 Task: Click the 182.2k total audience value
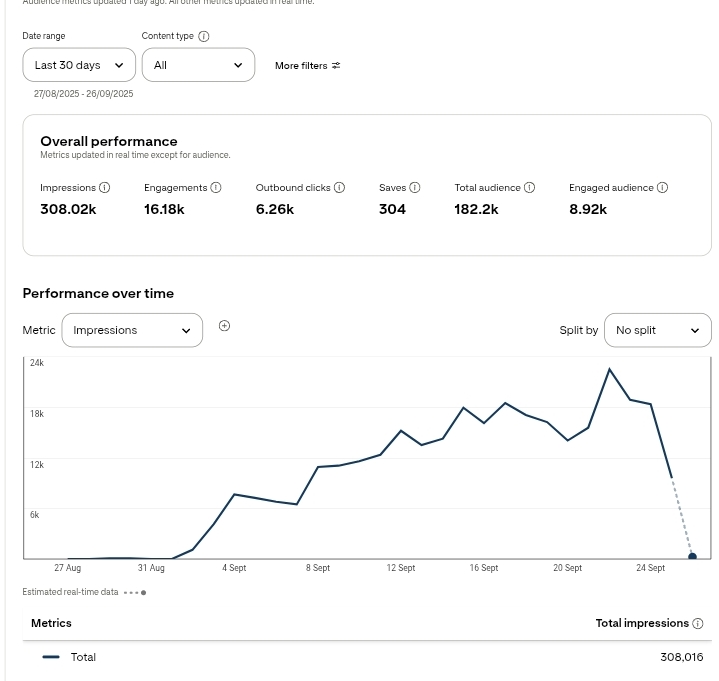pos(476,209)
